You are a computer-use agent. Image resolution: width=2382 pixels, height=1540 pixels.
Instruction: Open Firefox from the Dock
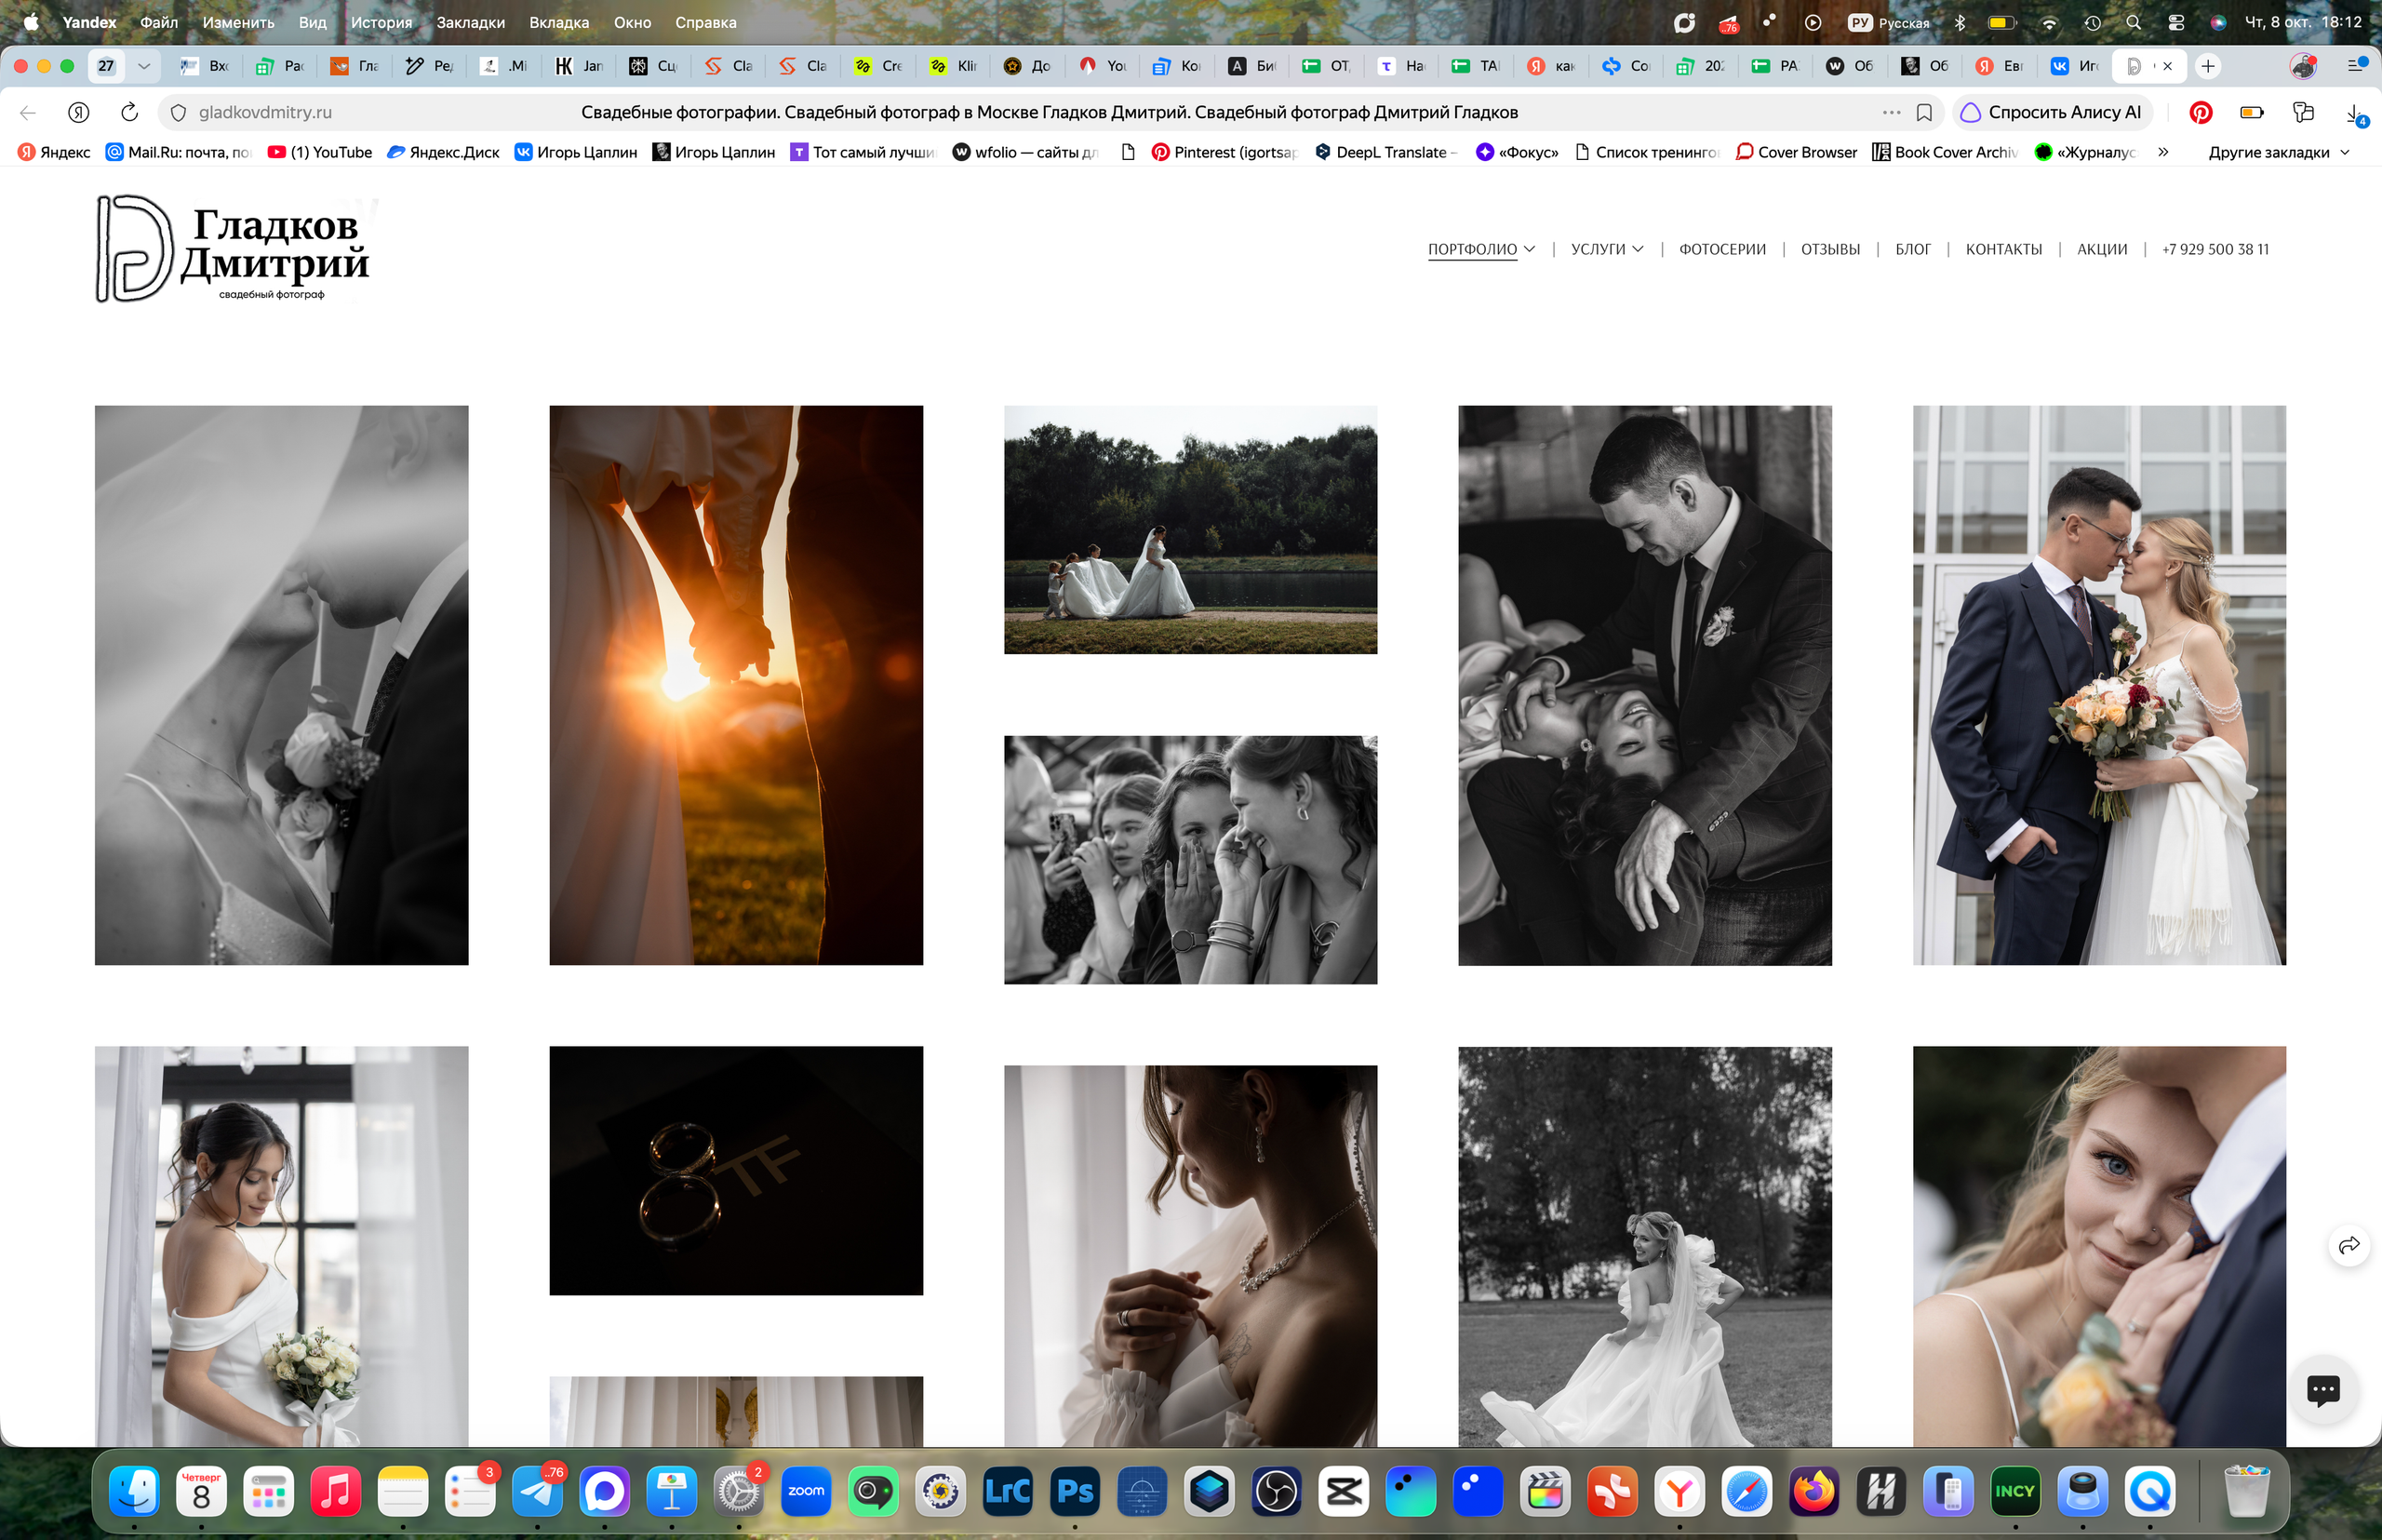click(x=1814, y=1491)
